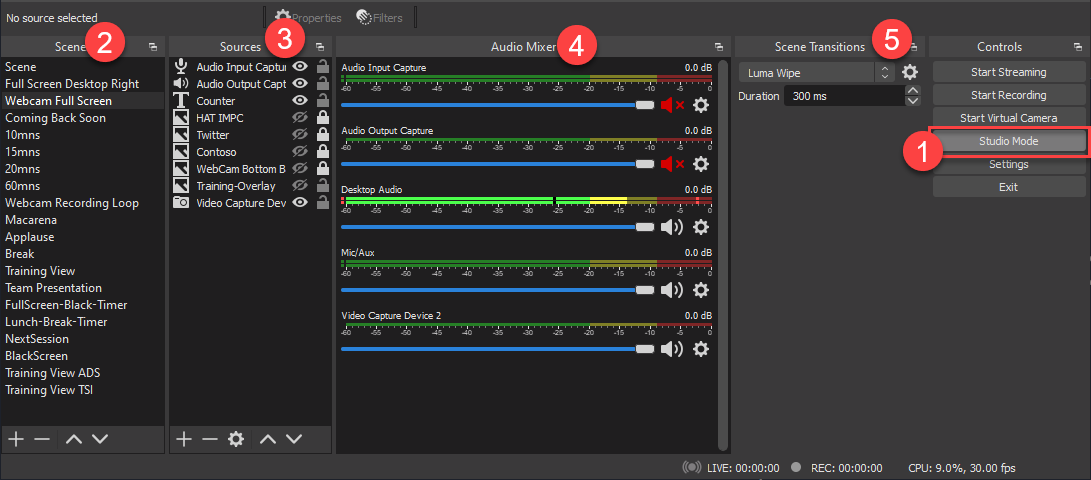Image resolution: width=1091 pixels, height=480 pixels.
Task: Decrease the transition duration with down arrow
Action: [912, 101]
